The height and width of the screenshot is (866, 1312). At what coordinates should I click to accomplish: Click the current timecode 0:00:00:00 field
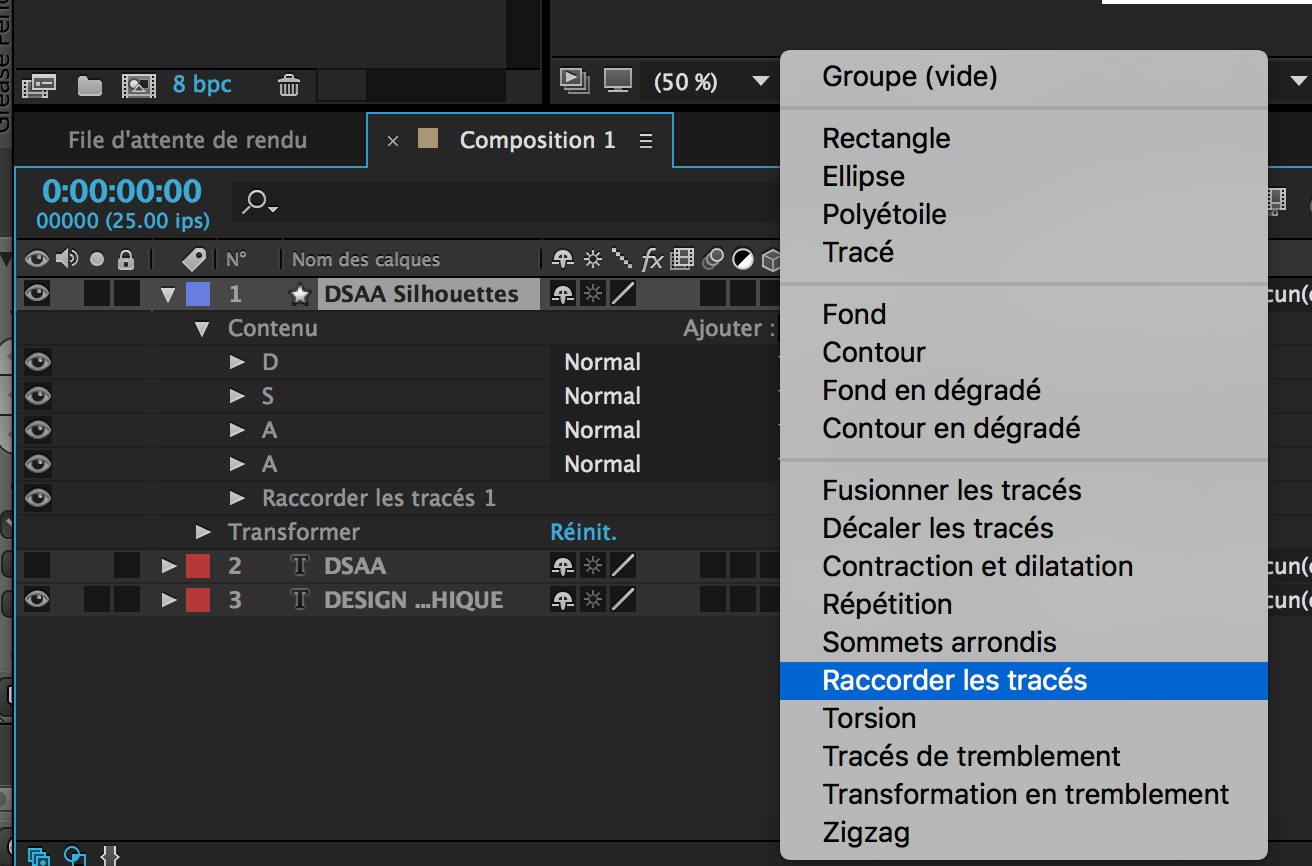122,191
